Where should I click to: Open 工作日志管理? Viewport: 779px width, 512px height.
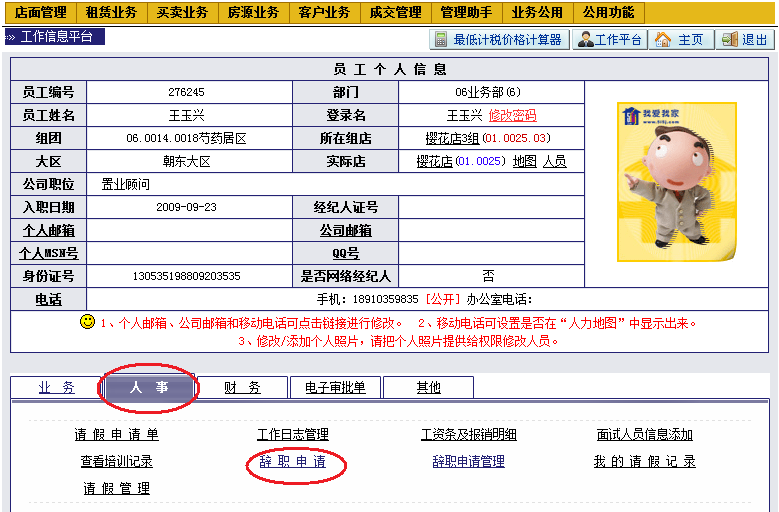293,435
